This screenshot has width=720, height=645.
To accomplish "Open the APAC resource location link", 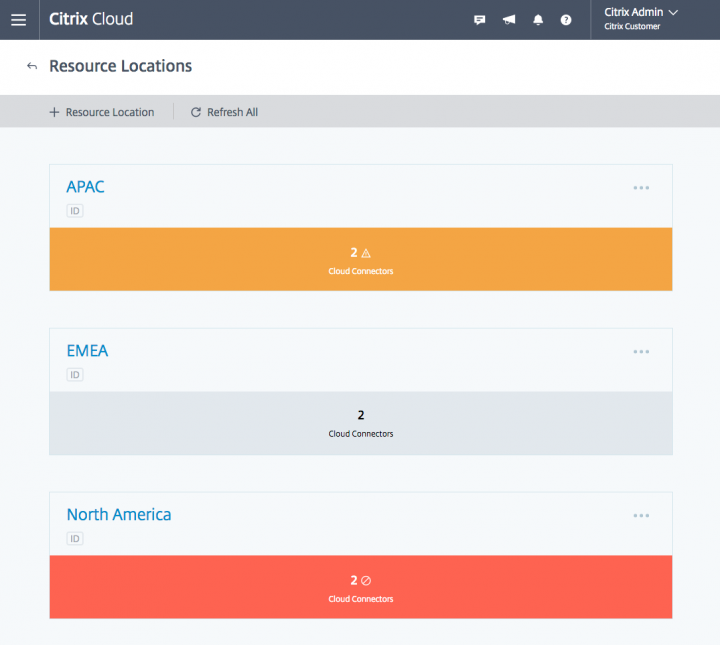I will point(85,187).
